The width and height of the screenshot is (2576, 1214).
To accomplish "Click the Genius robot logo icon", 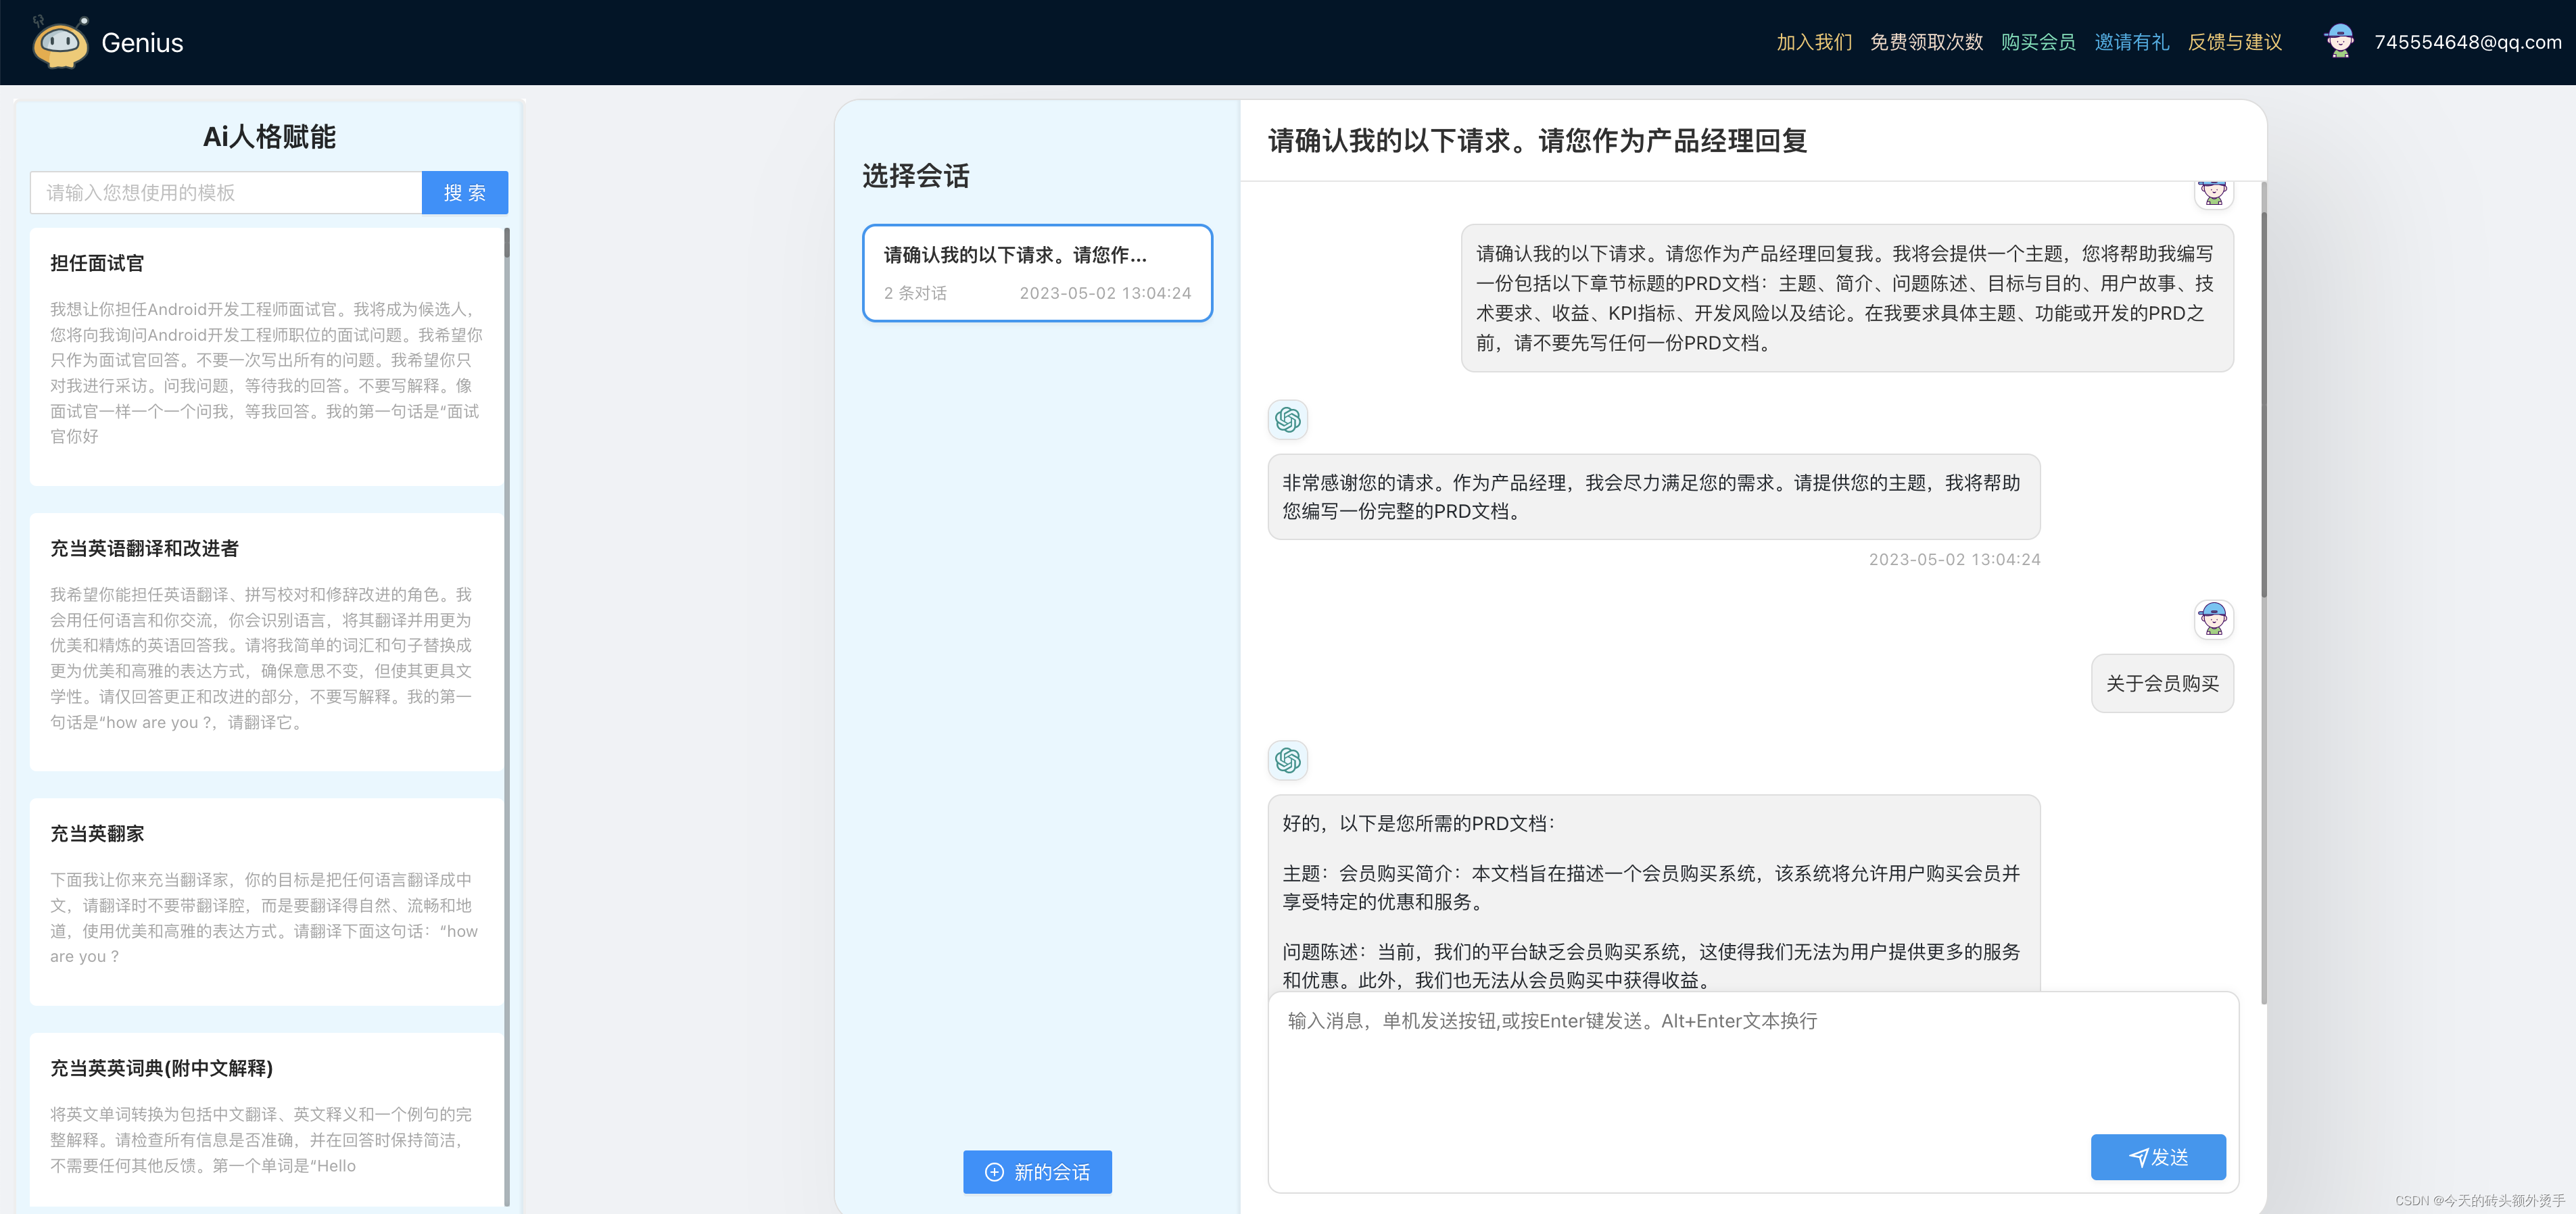I will 60,42.
